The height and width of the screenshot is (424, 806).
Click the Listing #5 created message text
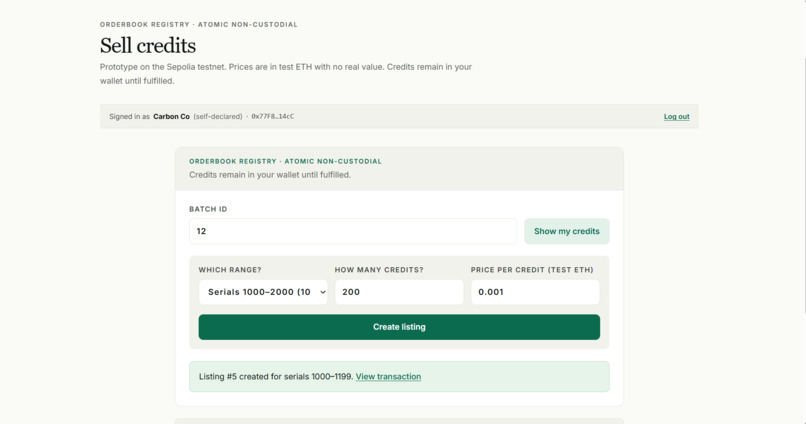click(276, 377)
